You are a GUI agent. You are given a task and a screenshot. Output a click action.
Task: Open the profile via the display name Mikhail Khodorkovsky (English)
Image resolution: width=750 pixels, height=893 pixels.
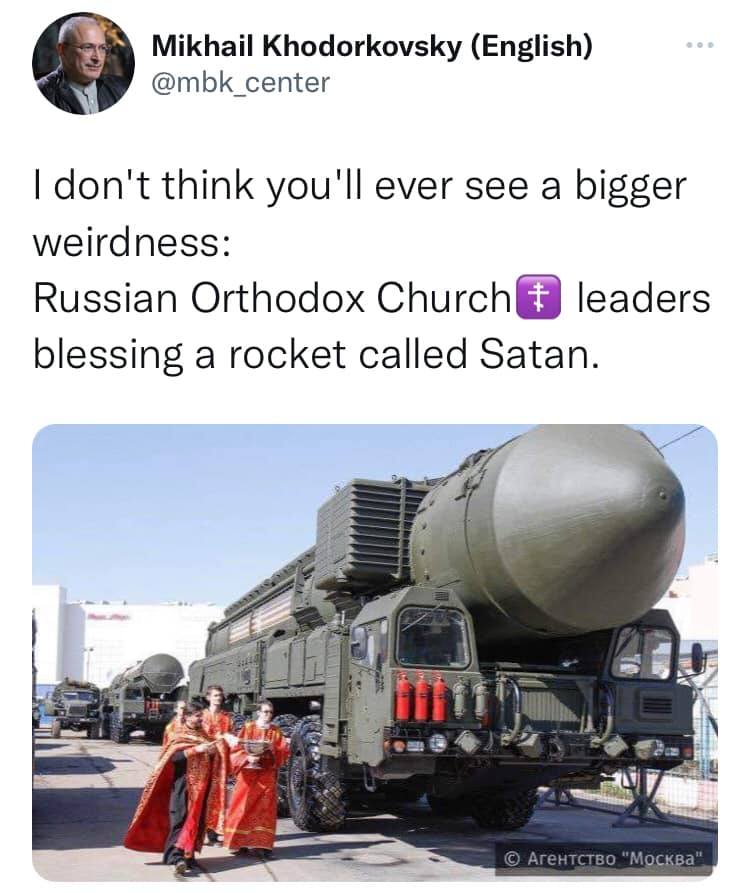(372, 46)
